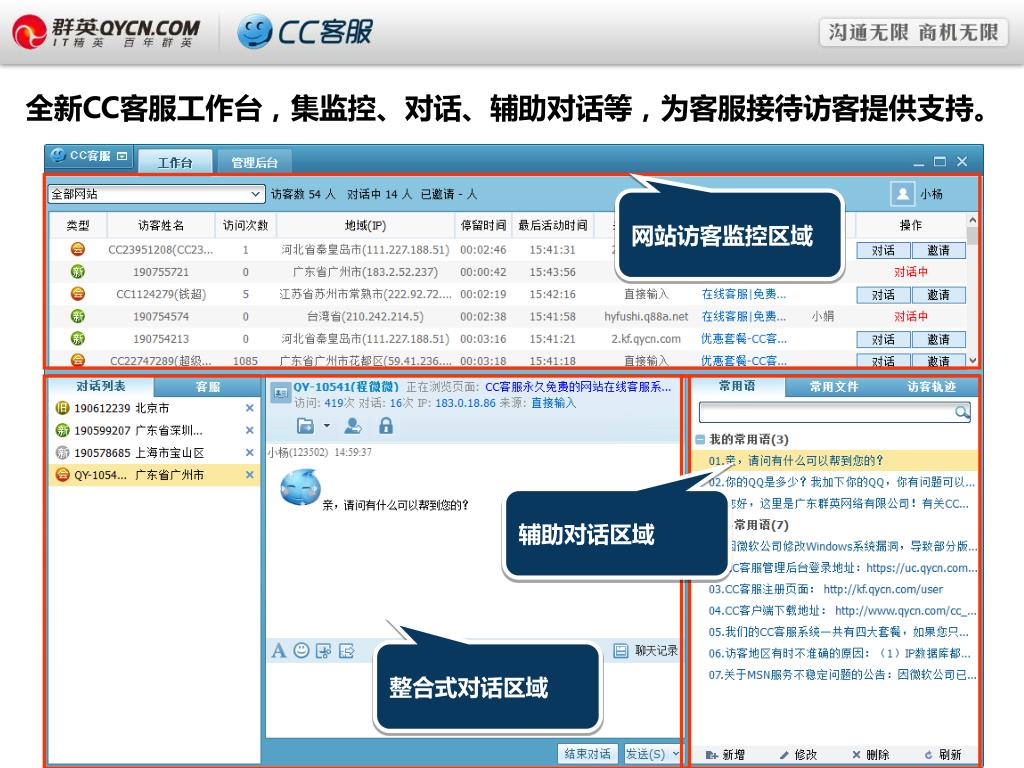
Task: Open the font formatting A icon
Action: 279,650
